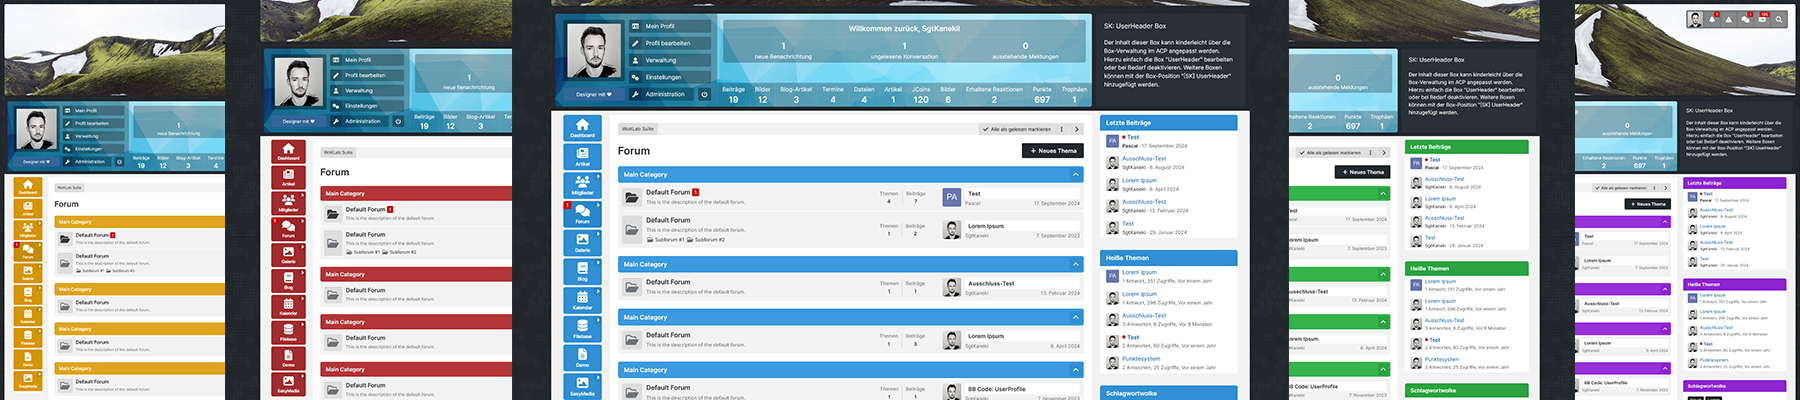This screenshot has width=1800, height=400.
Task: Open Forum in the blue theme sidebar
Action: 582,213
